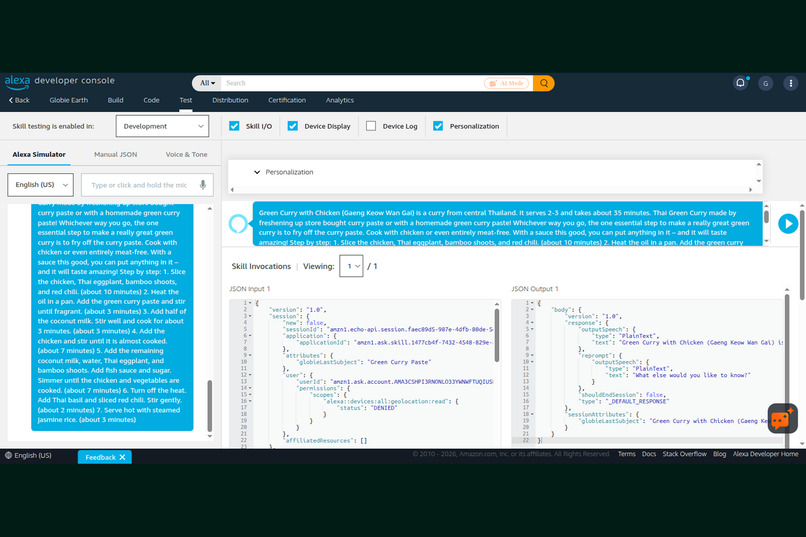The image size is (806, 537).
Task: Click the JSON Input scrollbar thumb
Action: [x=497, y=335]
